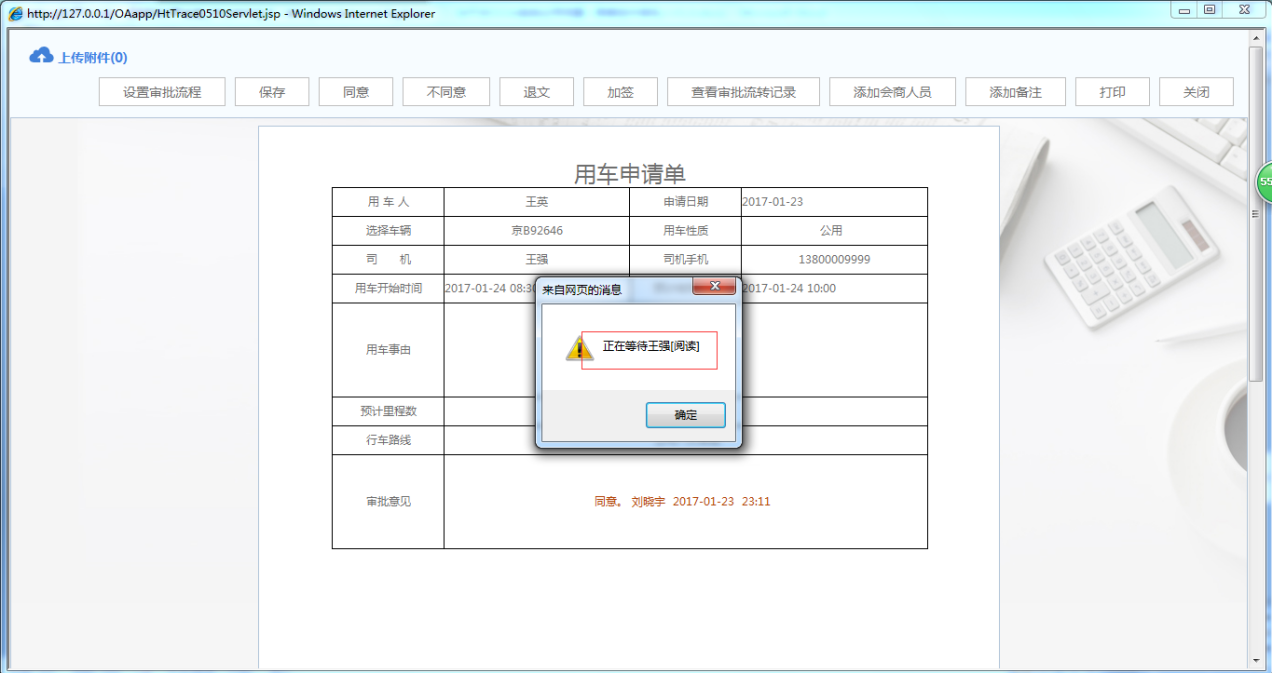Click the cloud upload attachment icon
Screen dimensions: 1272x673
(41, 55)
